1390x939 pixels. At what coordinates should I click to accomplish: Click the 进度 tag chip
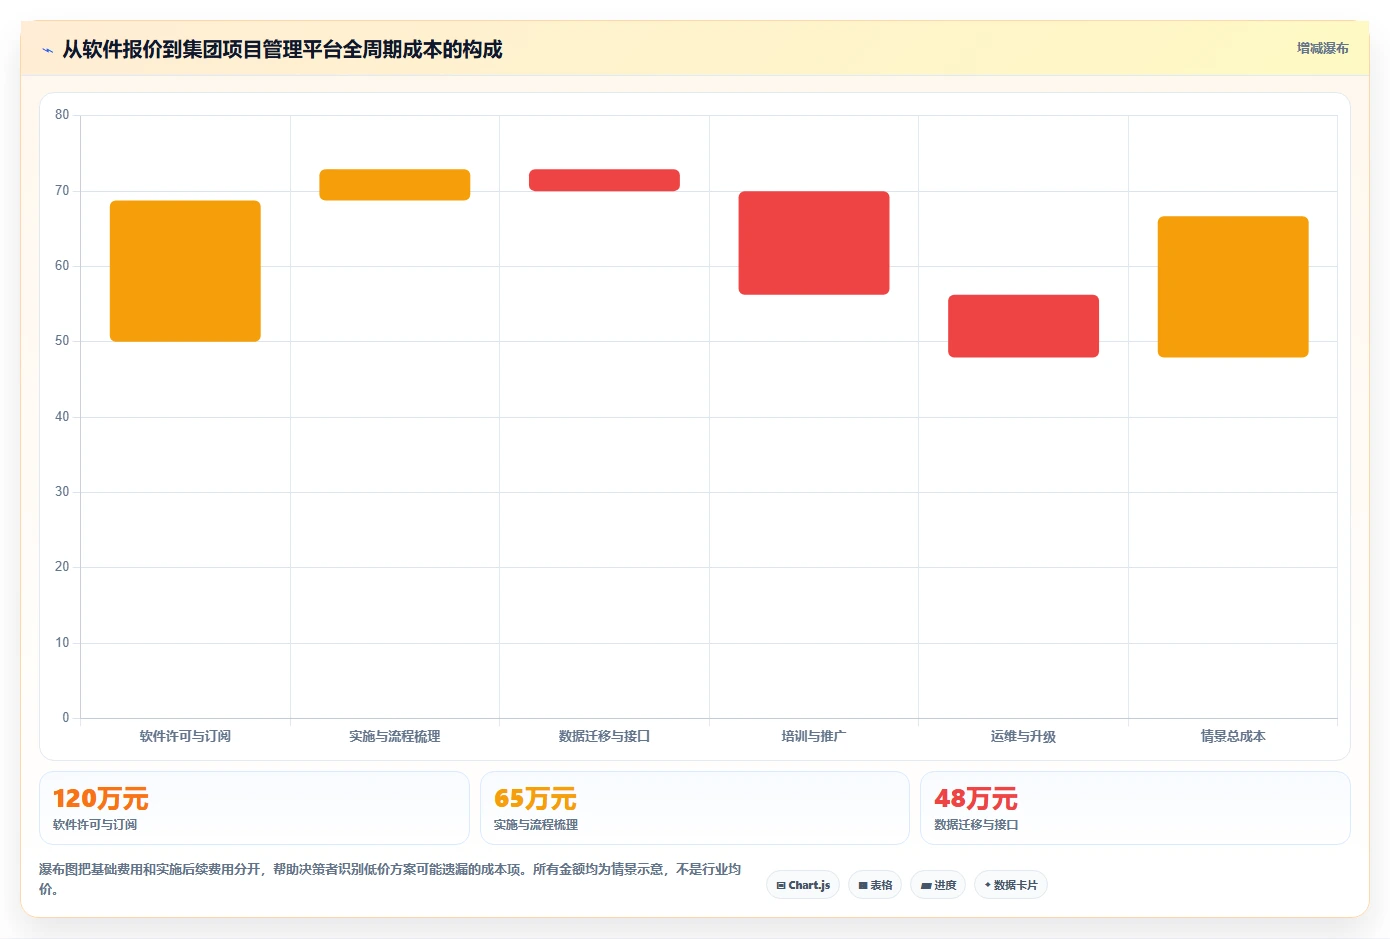938,885
